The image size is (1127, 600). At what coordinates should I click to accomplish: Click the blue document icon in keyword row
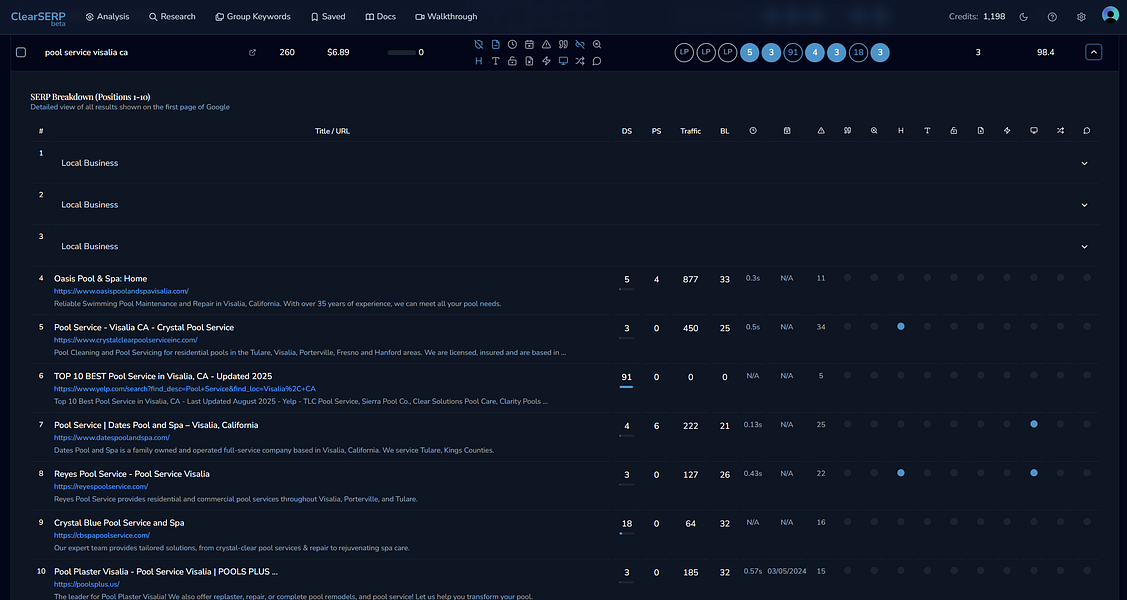tap(495, 45)
